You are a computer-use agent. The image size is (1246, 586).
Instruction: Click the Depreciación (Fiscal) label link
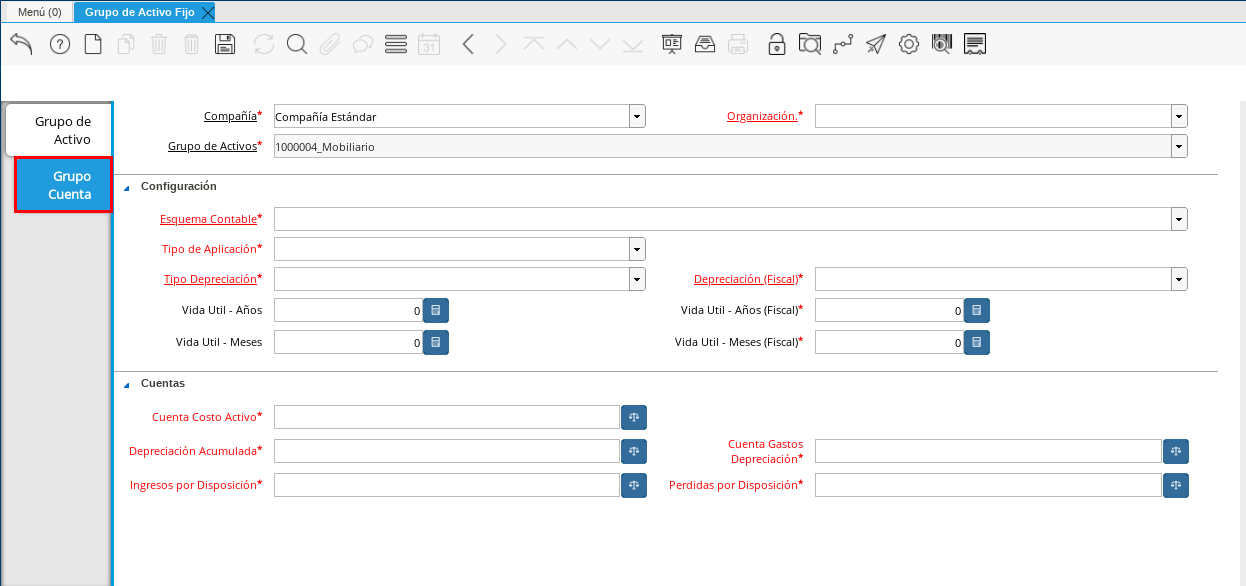745,278
